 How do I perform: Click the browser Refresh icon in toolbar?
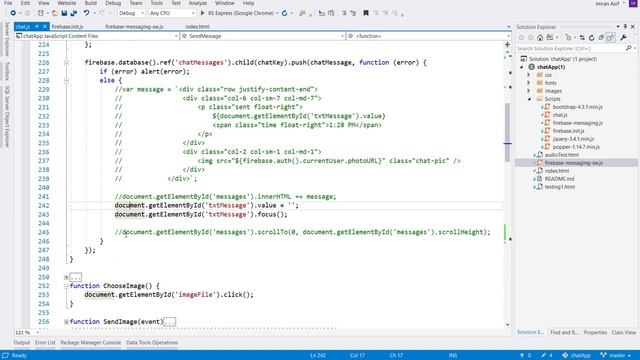pyautogui.click(x=284, y=13)
